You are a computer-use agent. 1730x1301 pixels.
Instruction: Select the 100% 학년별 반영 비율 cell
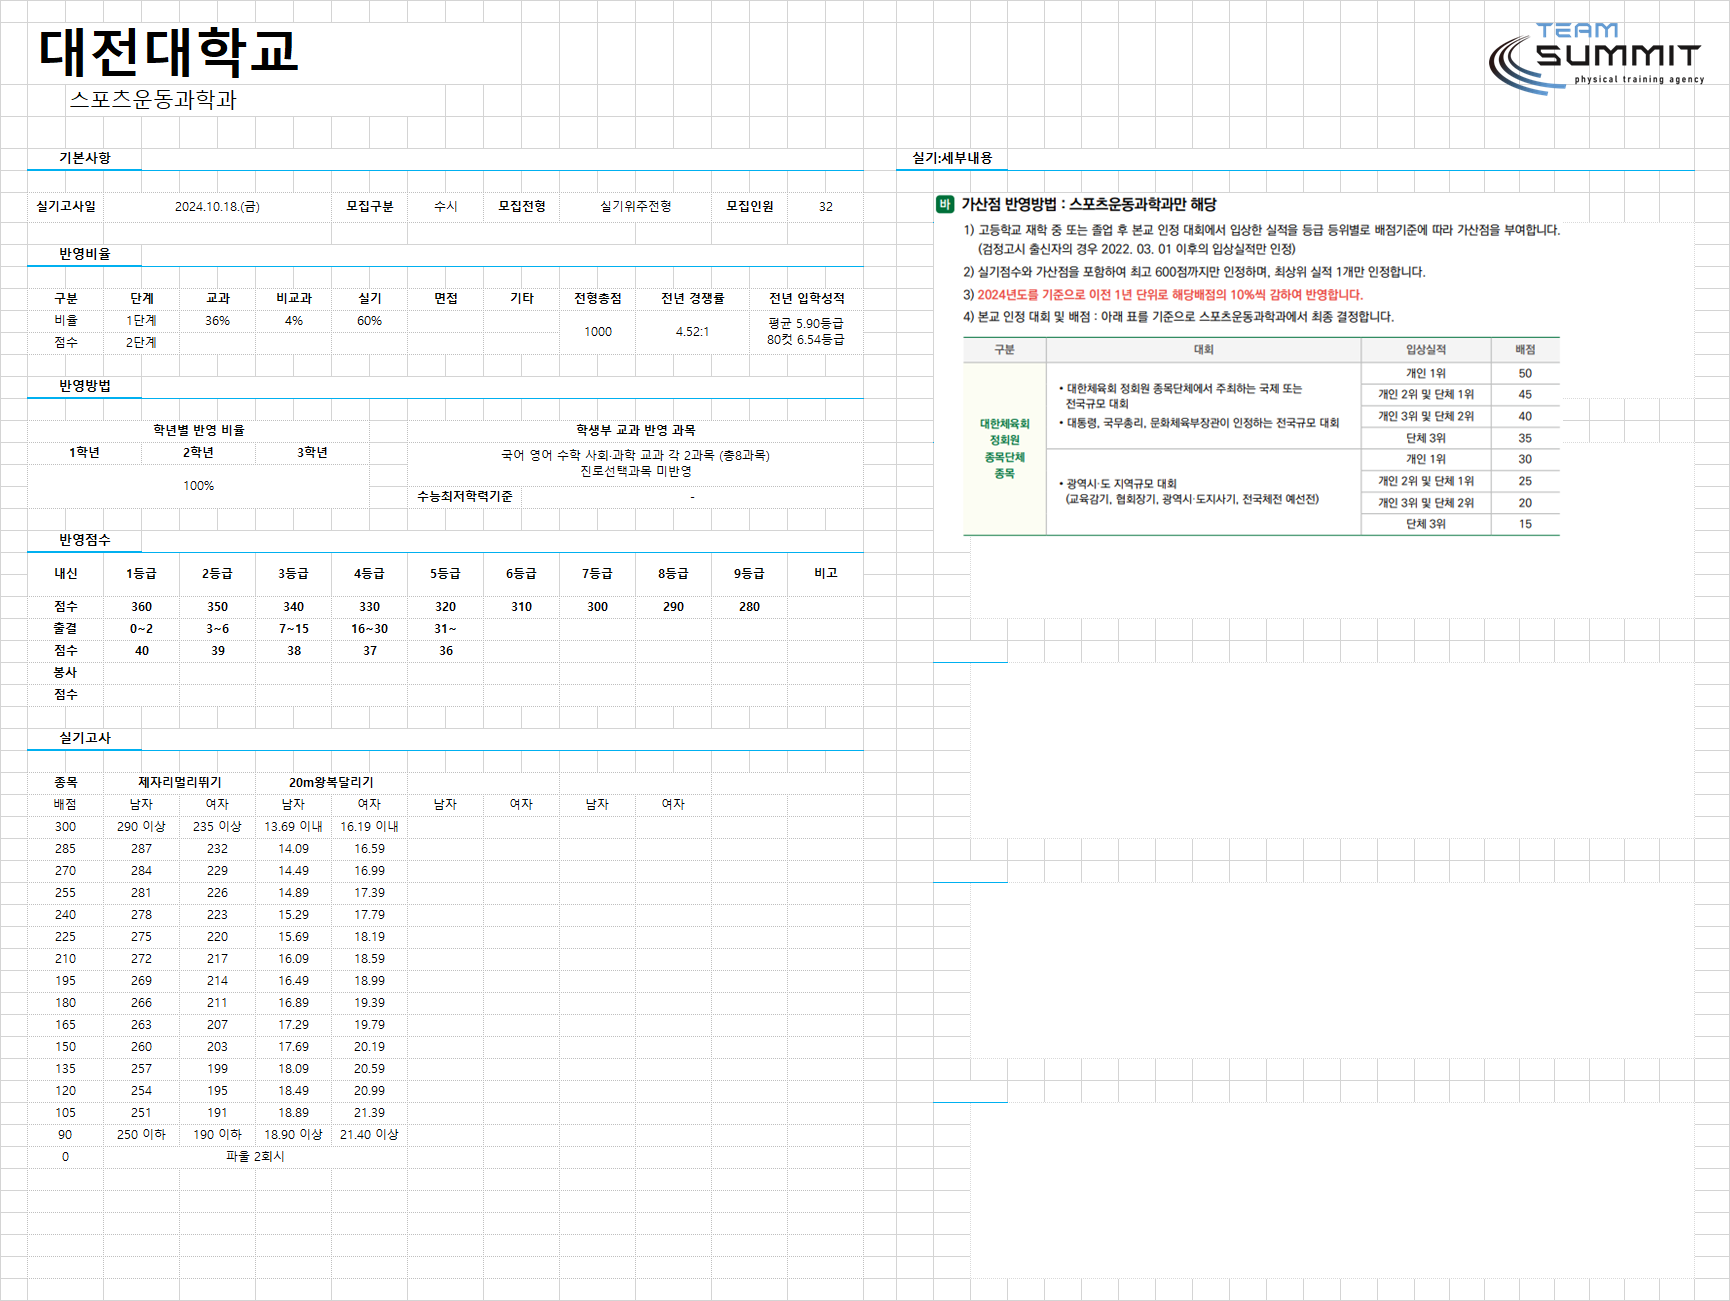click(198, 486)
